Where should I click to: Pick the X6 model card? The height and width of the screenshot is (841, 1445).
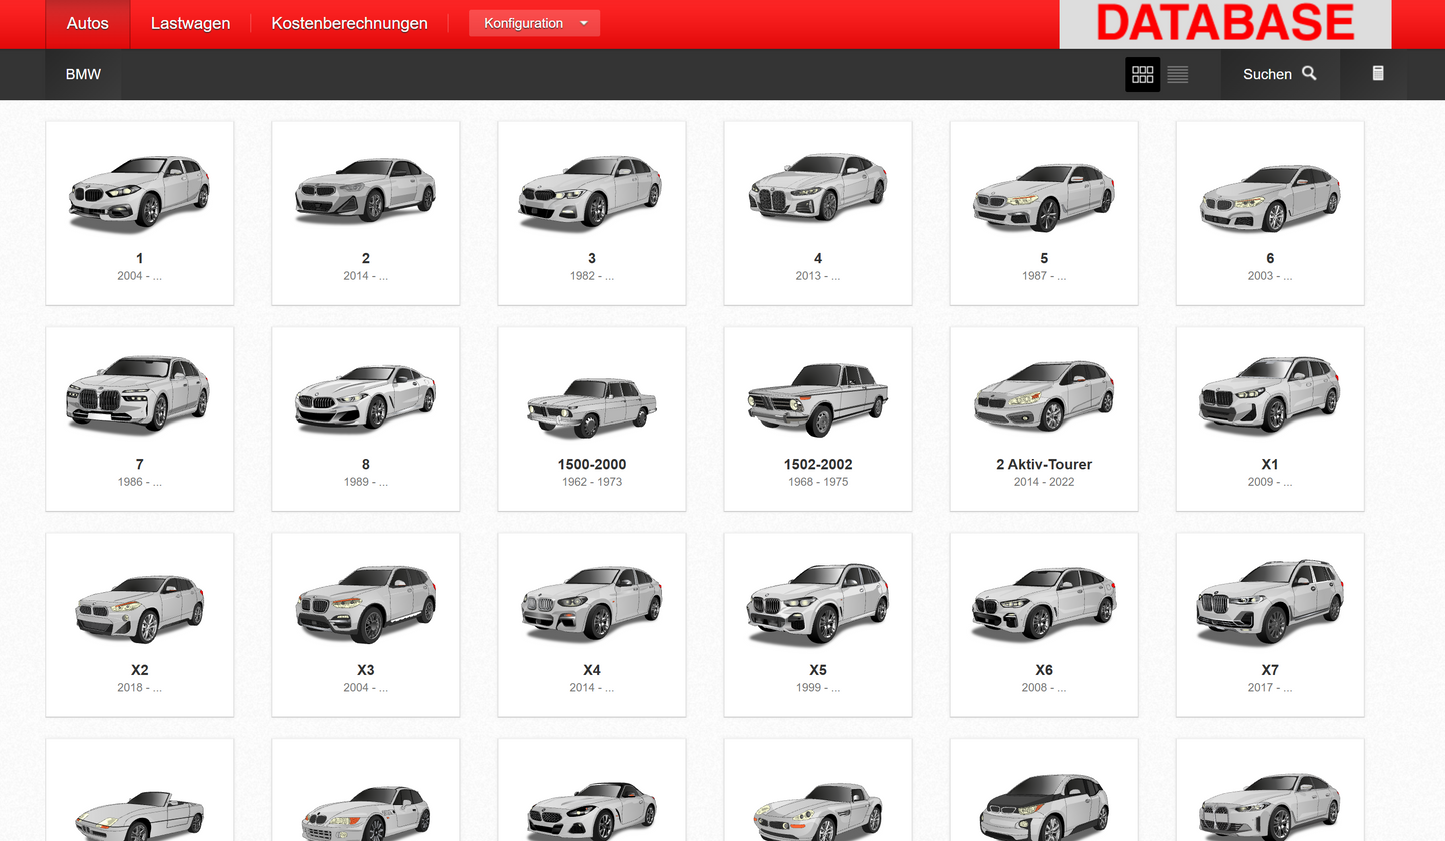pos(1044,625)
